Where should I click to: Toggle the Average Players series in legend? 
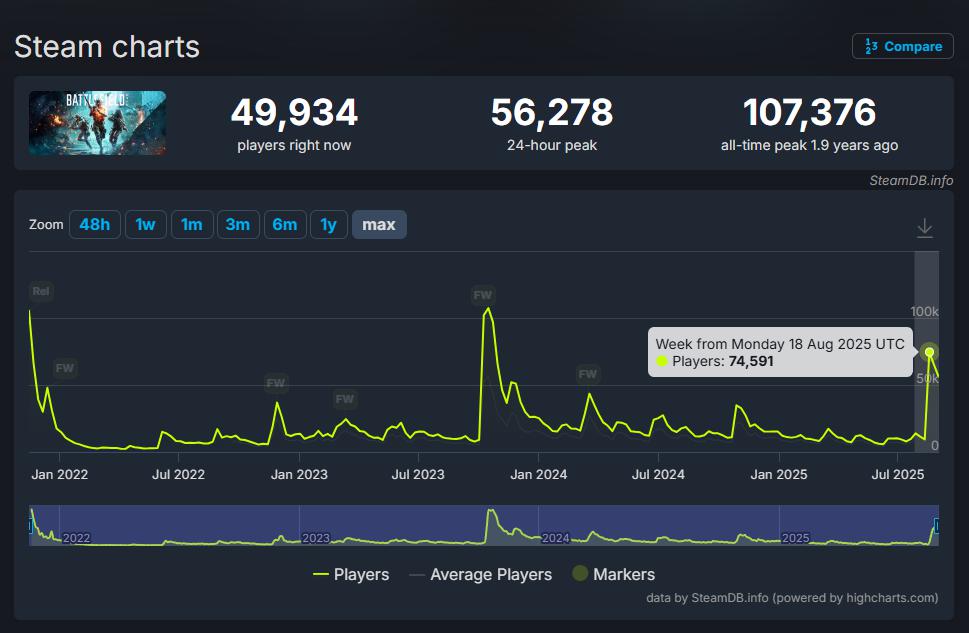(x=481, y=574)
